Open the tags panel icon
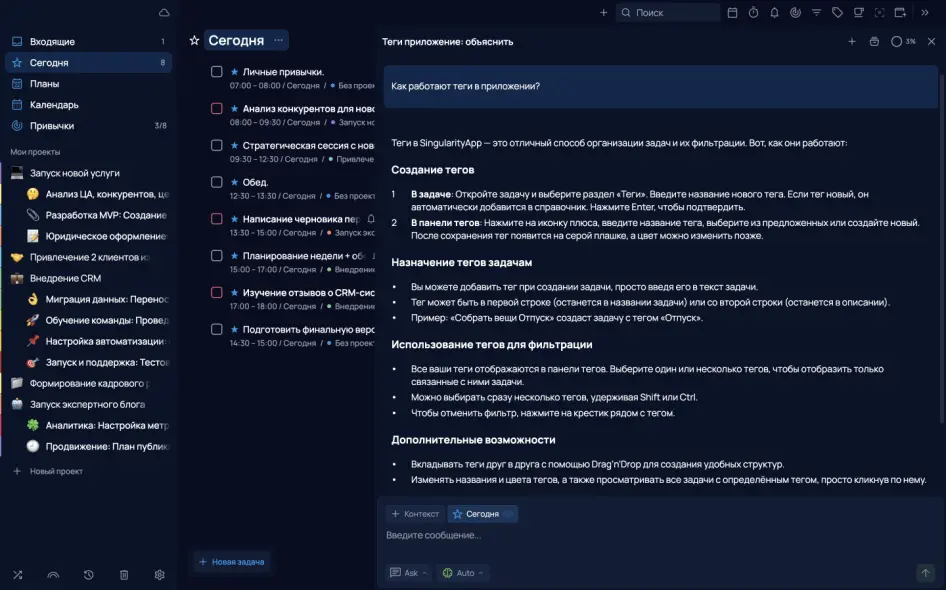Viewport: 946px width, 590px height. pyautogui.click(x=837, y=13)
